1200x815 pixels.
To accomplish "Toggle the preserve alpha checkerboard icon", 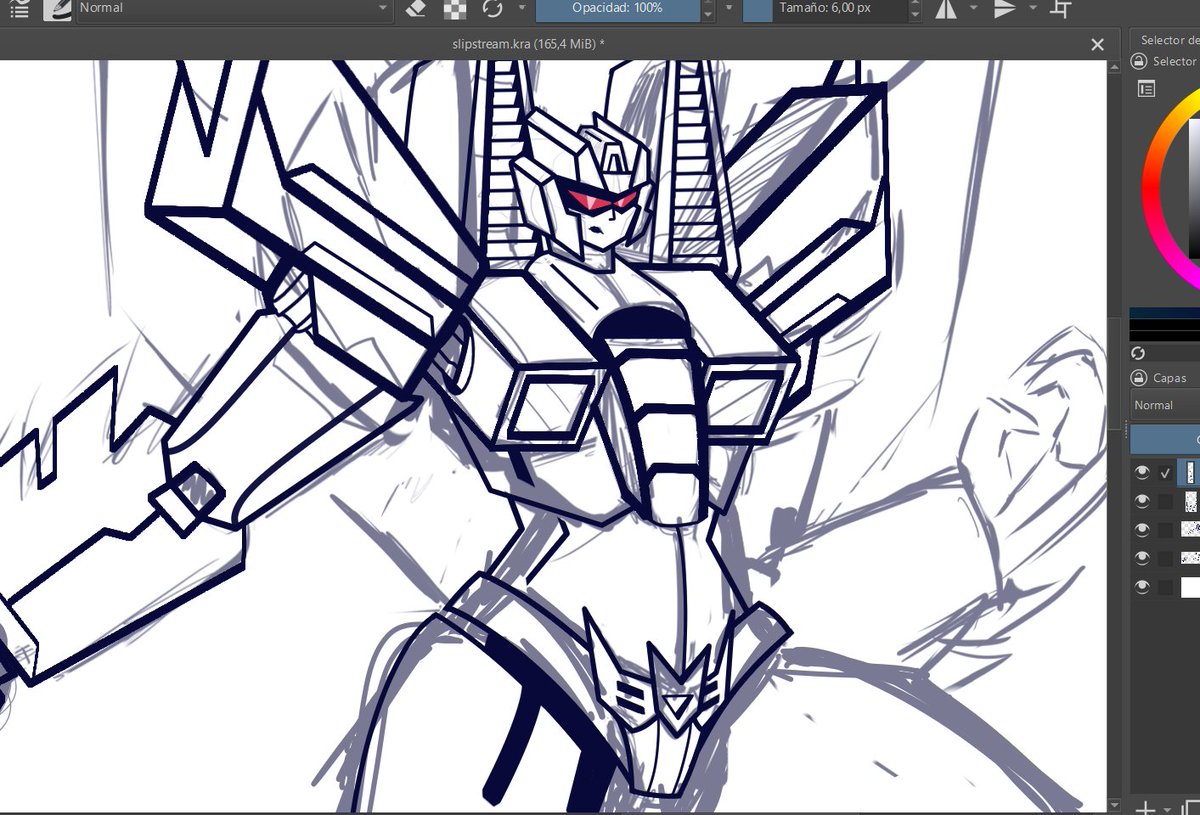I will (455, 9).
